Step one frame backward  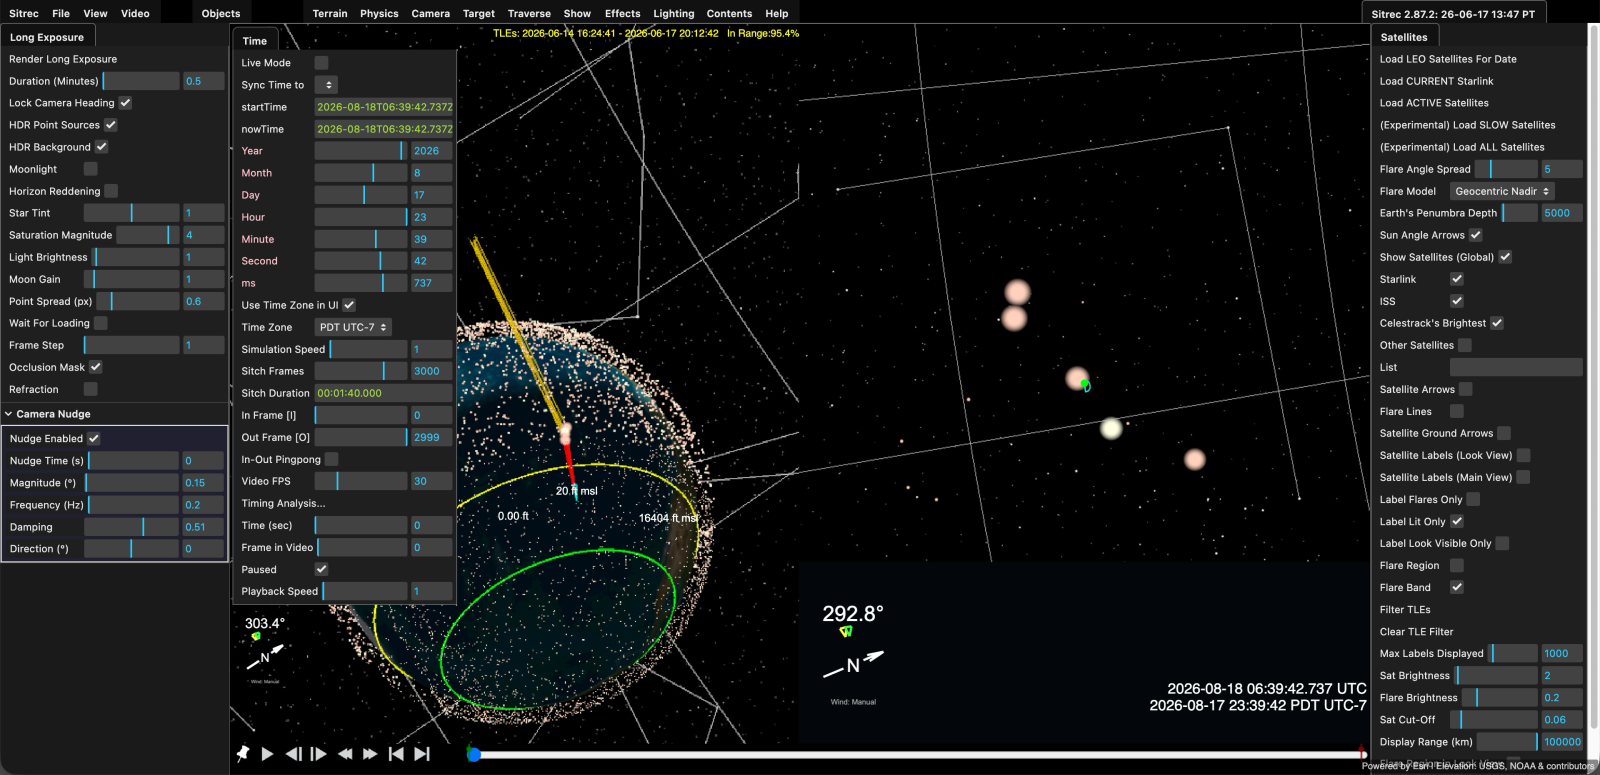click(293, 754)
